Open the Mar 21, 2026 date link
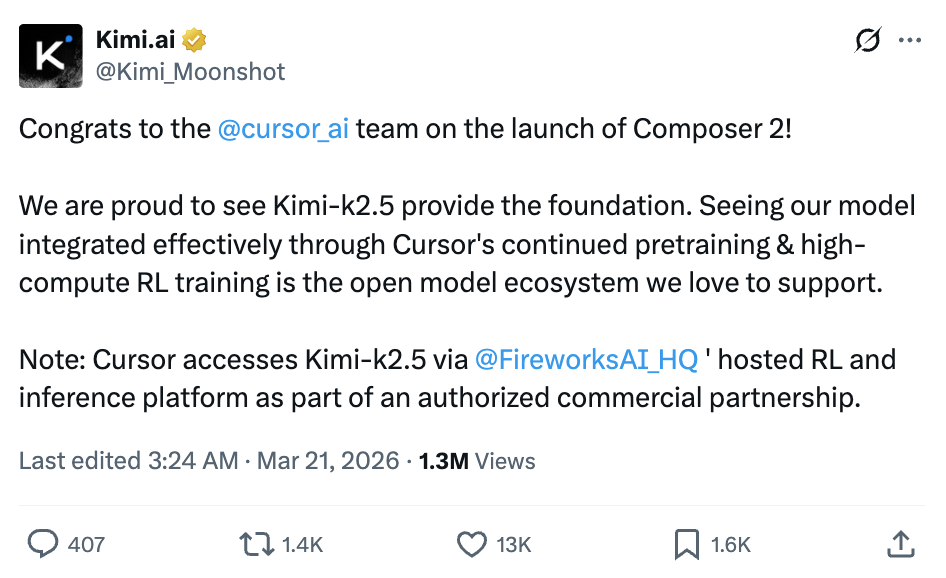 (328, 461)
